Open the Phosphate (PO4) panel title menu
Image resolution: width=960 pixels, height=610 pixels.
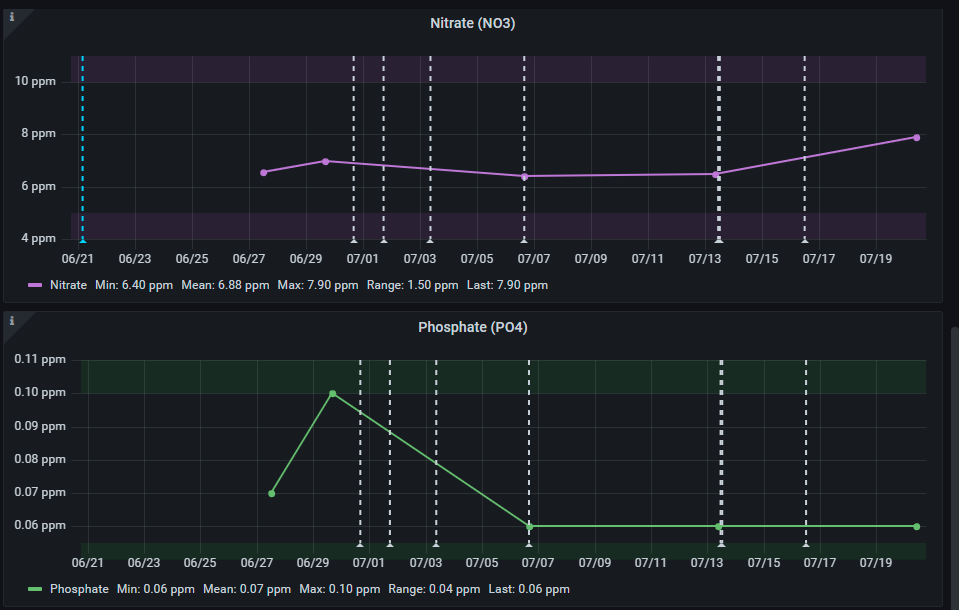pos(473,327)
